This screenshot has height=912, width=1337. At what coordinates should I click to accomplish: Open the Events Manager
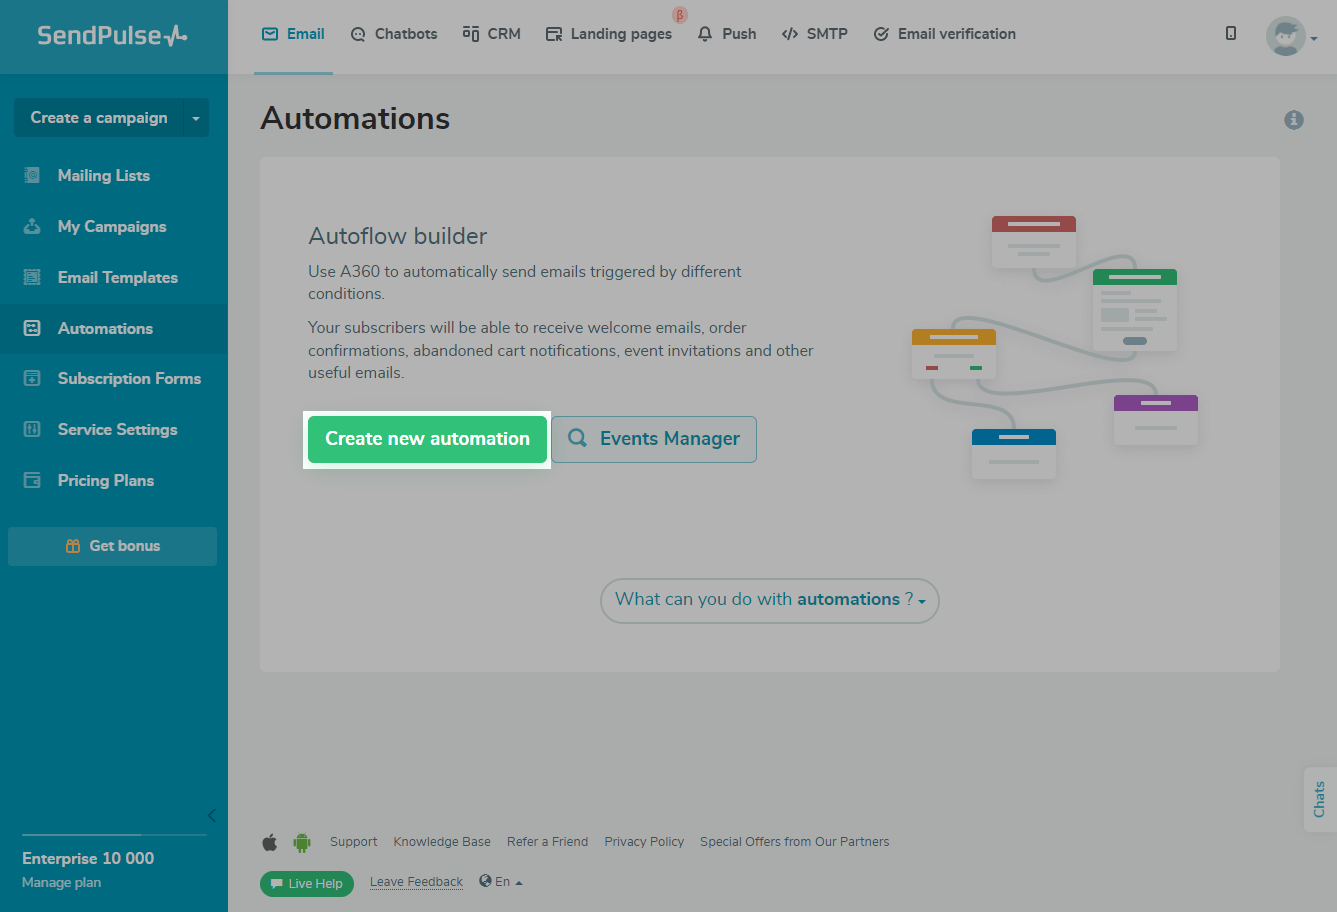(x=654, y=440)
